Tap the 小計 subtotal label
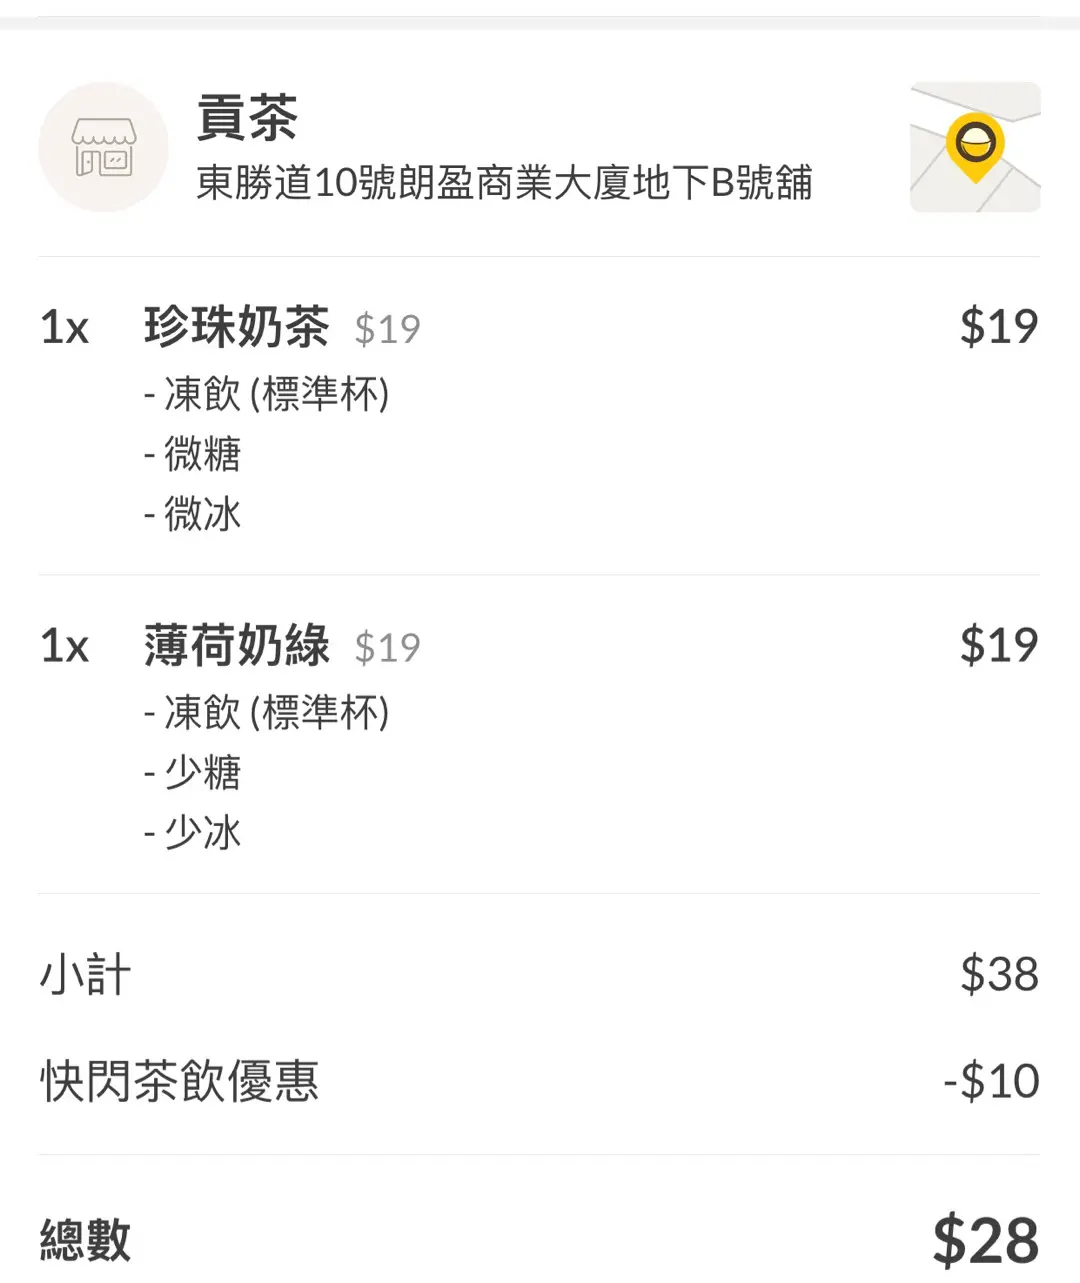 tap(86, 975)
